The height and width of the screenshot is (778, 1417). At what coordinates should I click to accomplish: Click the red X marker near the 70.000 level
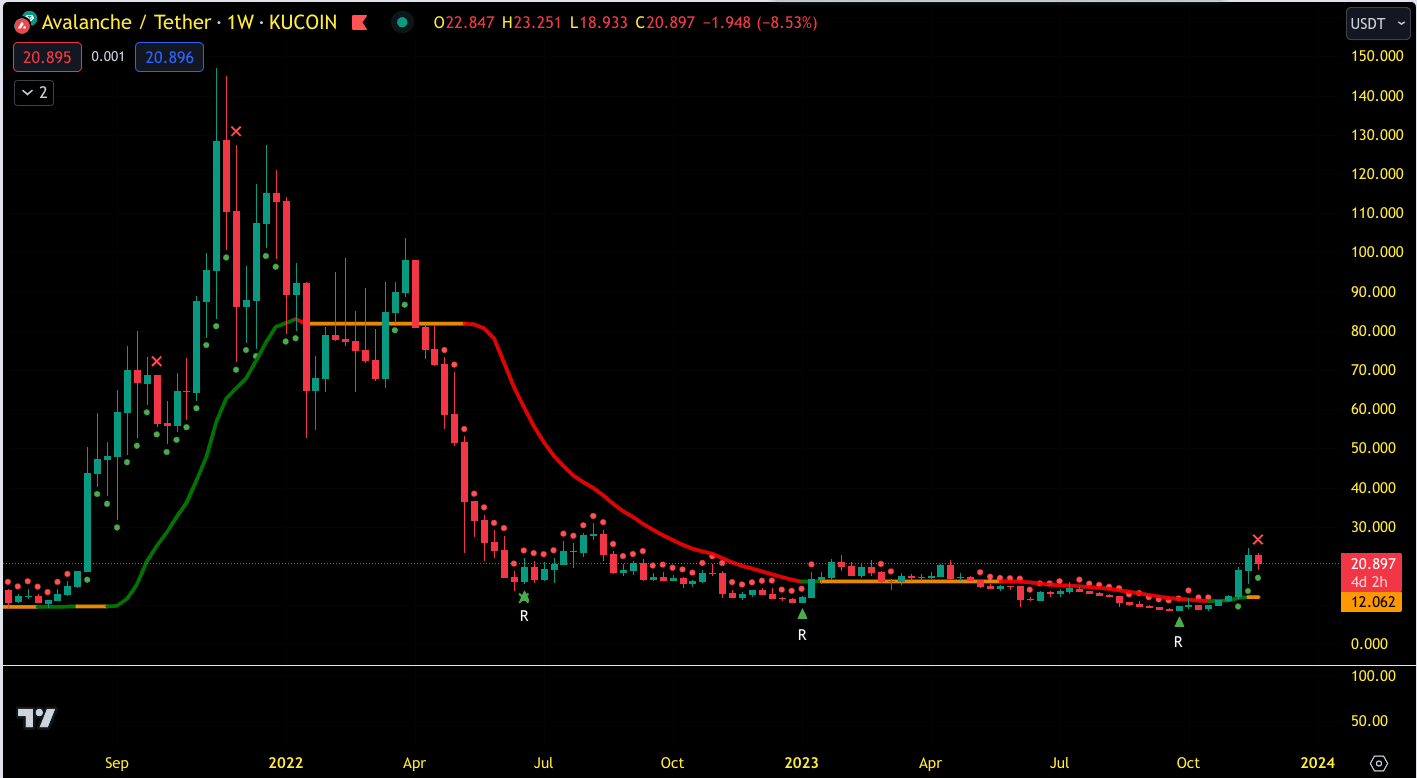[156, 361]
